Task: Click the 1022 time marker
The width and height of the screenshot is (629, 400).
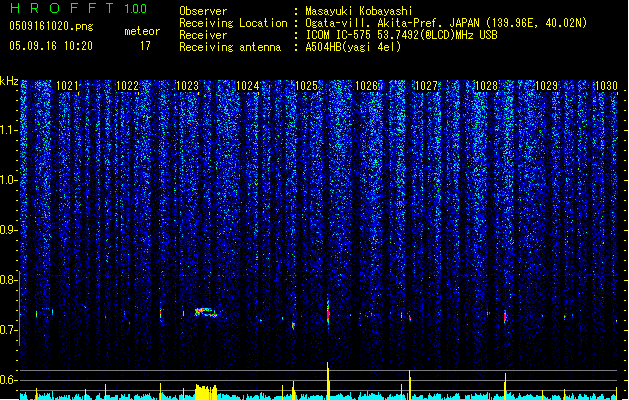Action: tap(127, 85)
